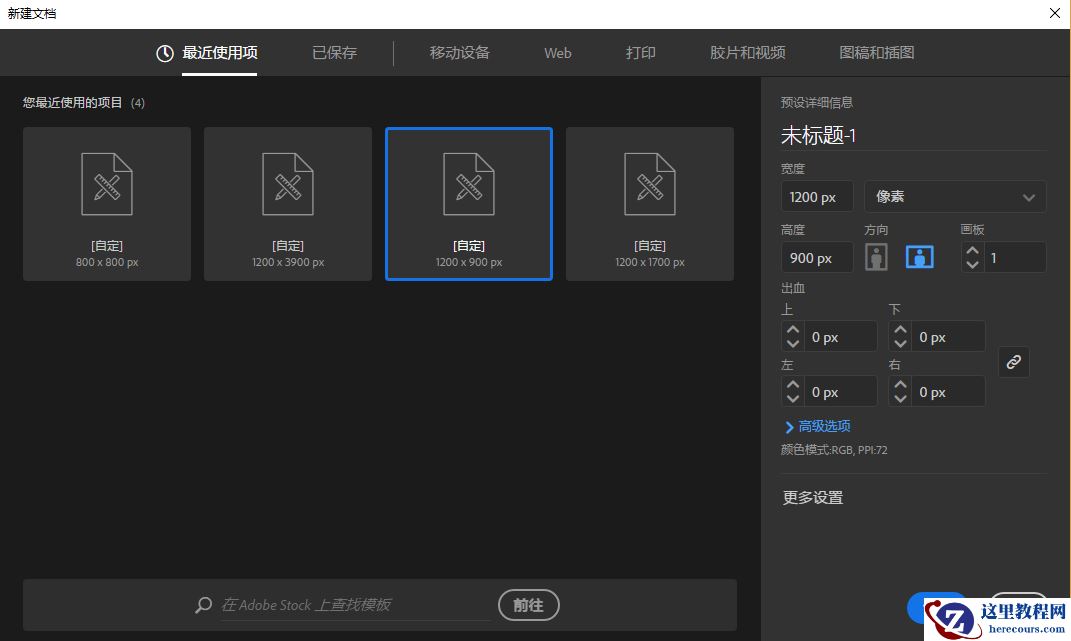The height and width of the screenshot is (641, 1071).
Task: Click the chain icon to link bleed values
Action: pyautogui.click(x=1014, y=362)
